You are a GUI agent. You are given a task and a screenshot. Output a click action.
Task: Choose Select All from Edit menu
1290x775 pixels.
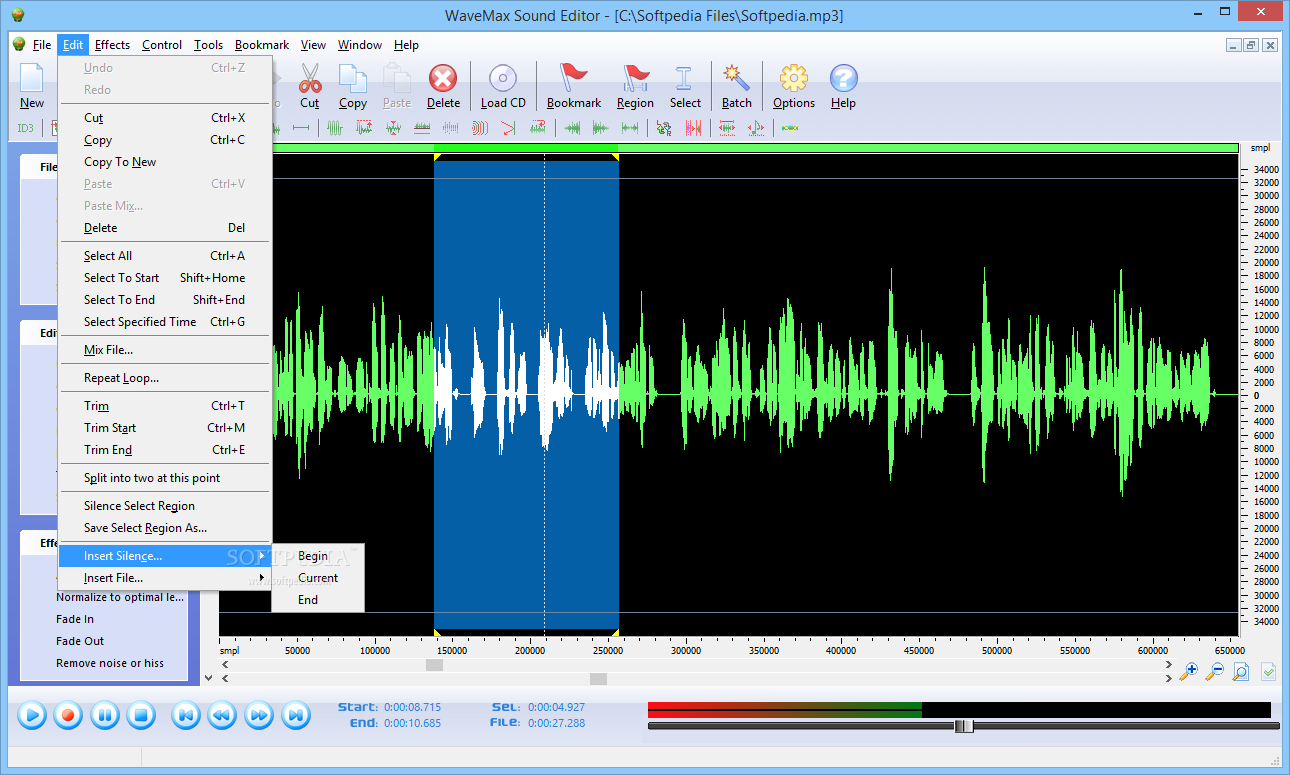[165, 256]
